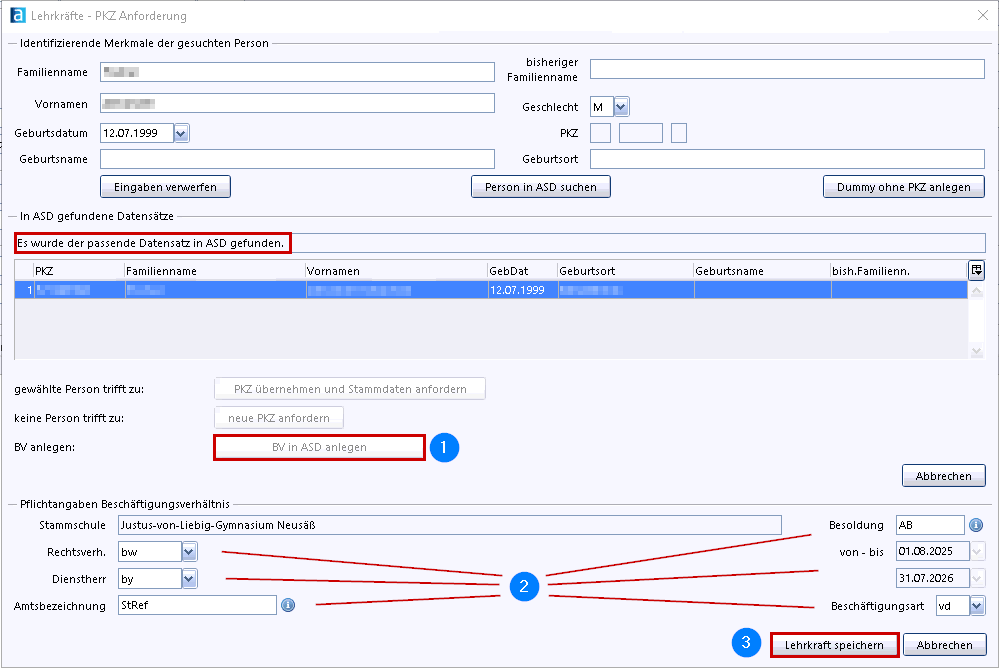Expand the Geschlecht dropdown
999x669 pixels.
tap(621, 107)
